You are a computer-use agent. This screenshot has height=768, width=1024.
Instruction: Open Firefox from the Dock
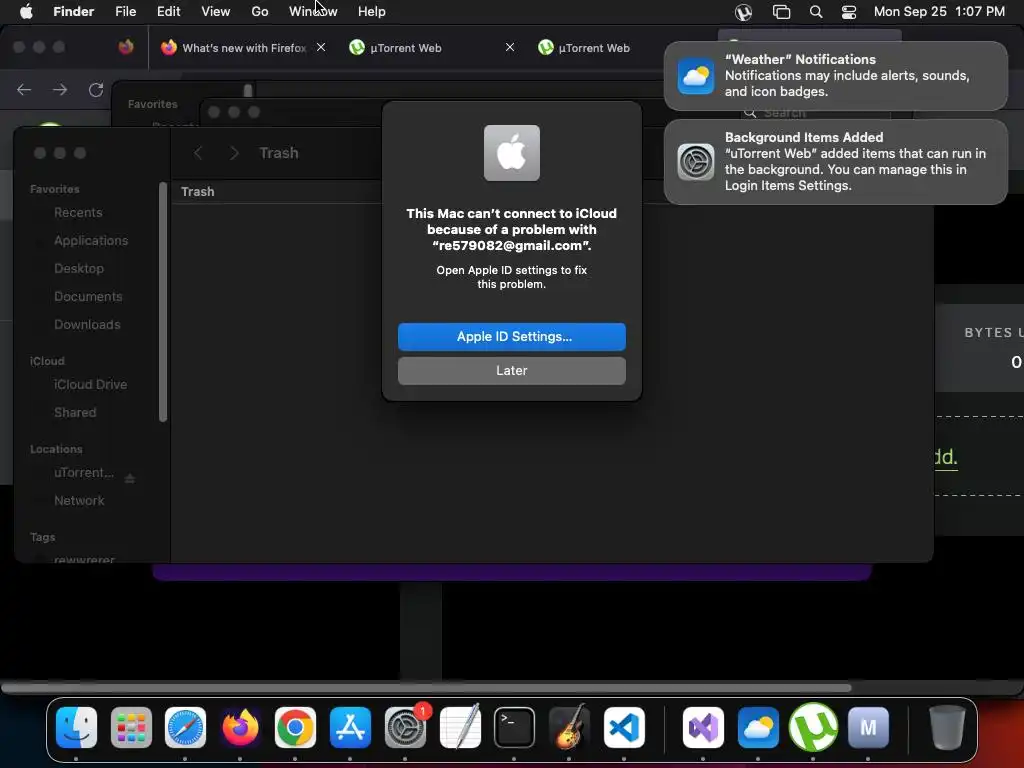click(x=240, y=727)
